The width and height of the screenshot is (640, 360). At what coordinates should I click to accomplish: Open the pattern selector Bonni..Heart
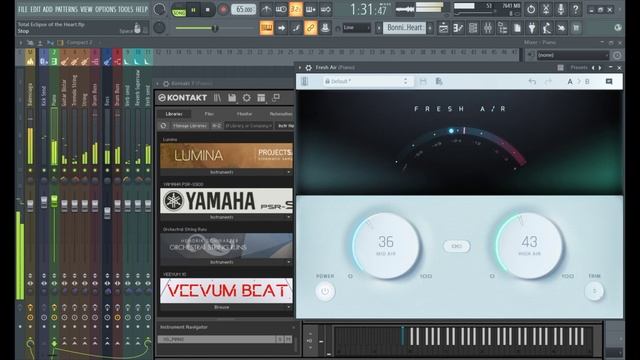(x=404, y=28)
